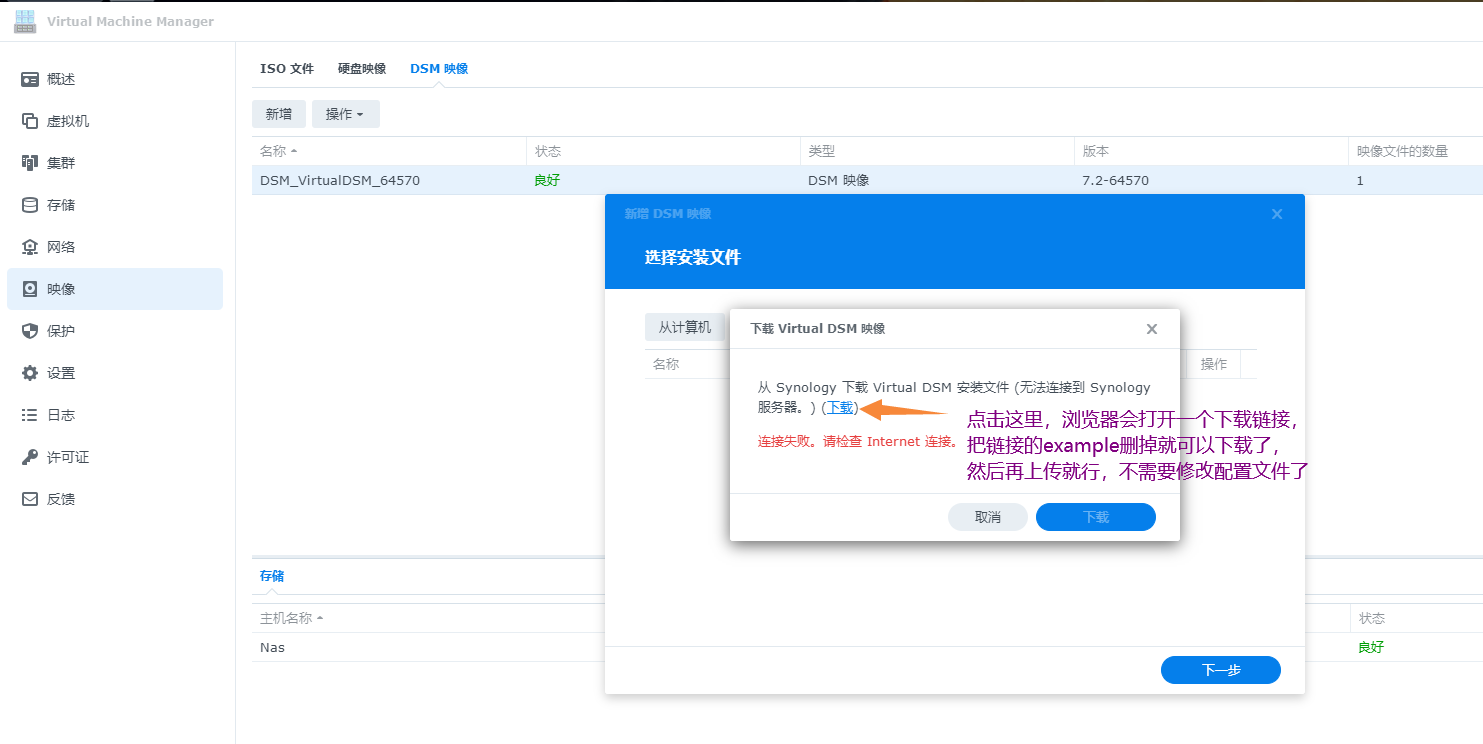Click 映像文件的数量 column header
1483x744 pixels.
pos(1415,151)
